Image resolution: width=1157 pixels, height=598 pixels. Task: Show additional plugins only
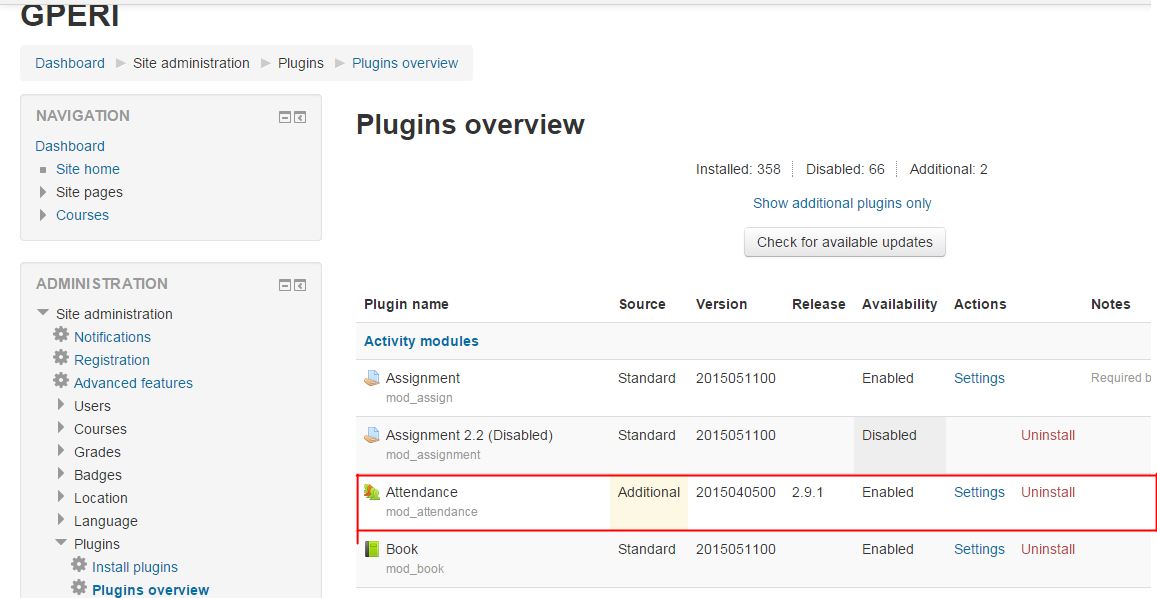842,203
